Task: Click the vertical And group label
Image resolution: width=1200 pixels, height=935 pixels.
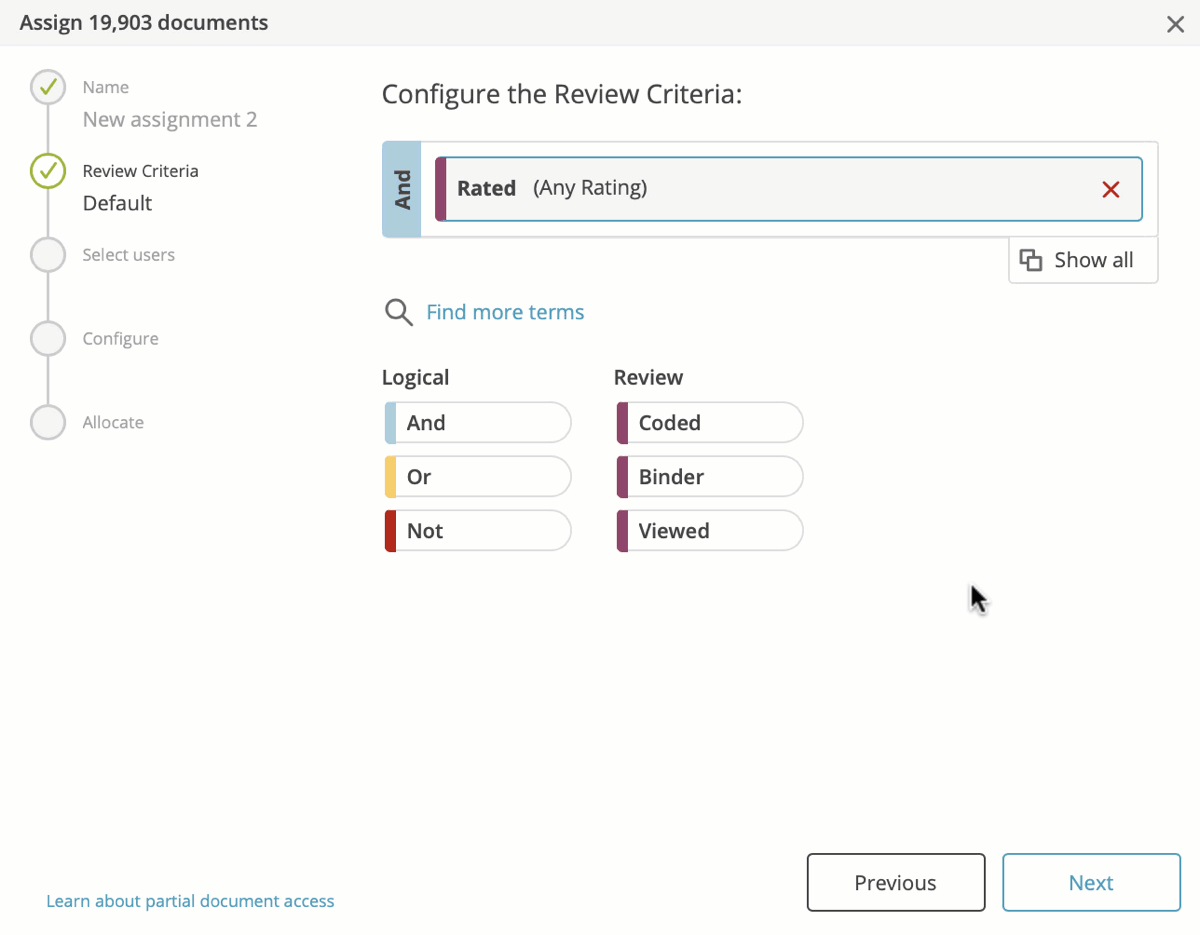Action: 402,189
